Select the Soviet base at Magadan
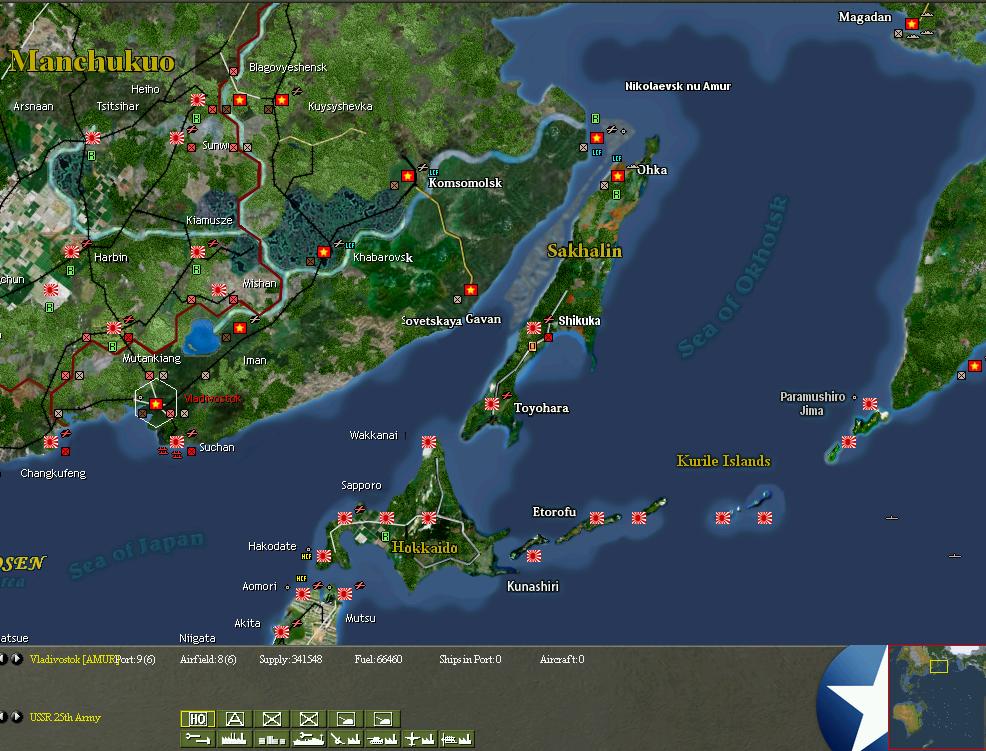This screenshot has height=751, width=986. (x=912, y=24)
